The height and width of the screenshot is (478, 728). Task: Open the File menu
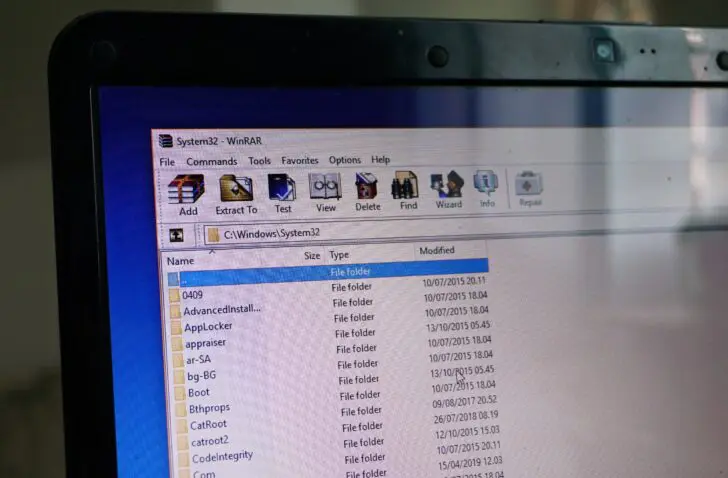(x=167, y=162)
